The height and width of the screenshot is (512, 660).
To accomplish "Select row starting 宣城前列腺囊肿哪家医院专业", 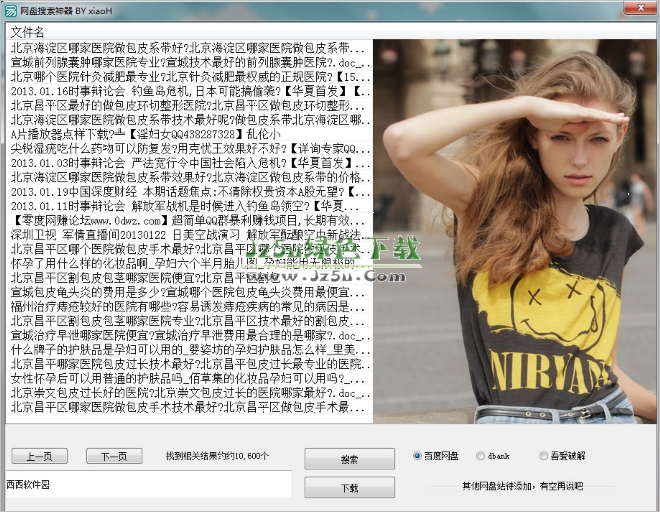I will 189,63.
